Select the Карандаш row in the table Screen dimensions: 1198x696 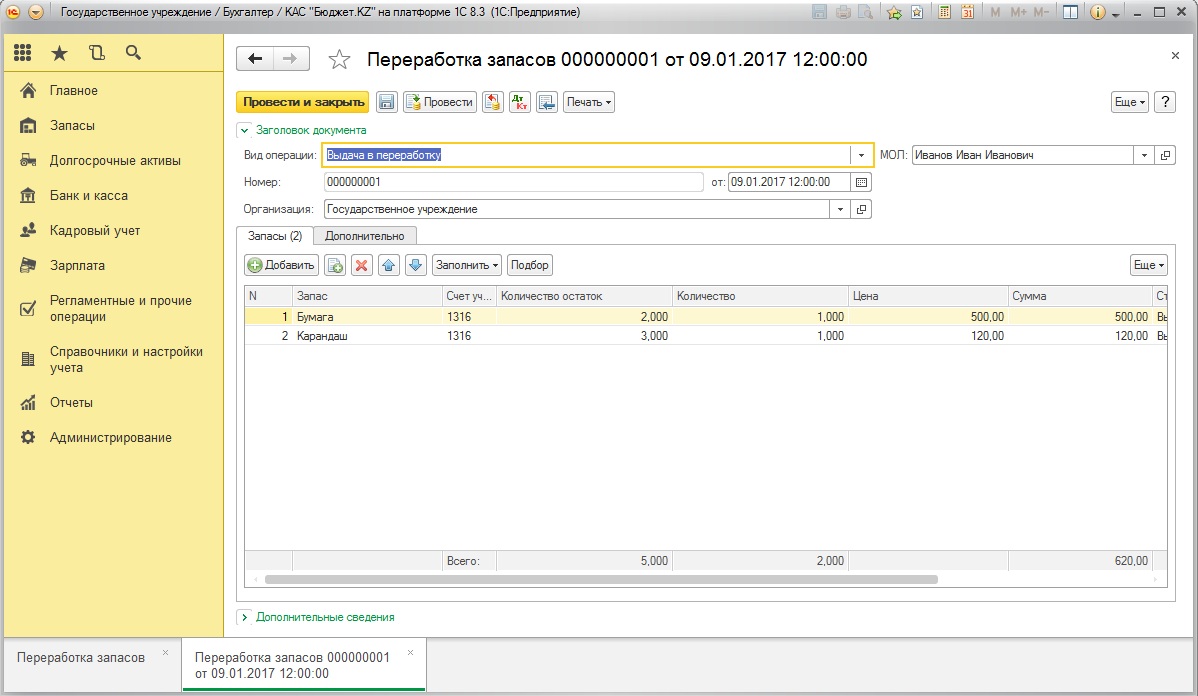tap(705, 335)
